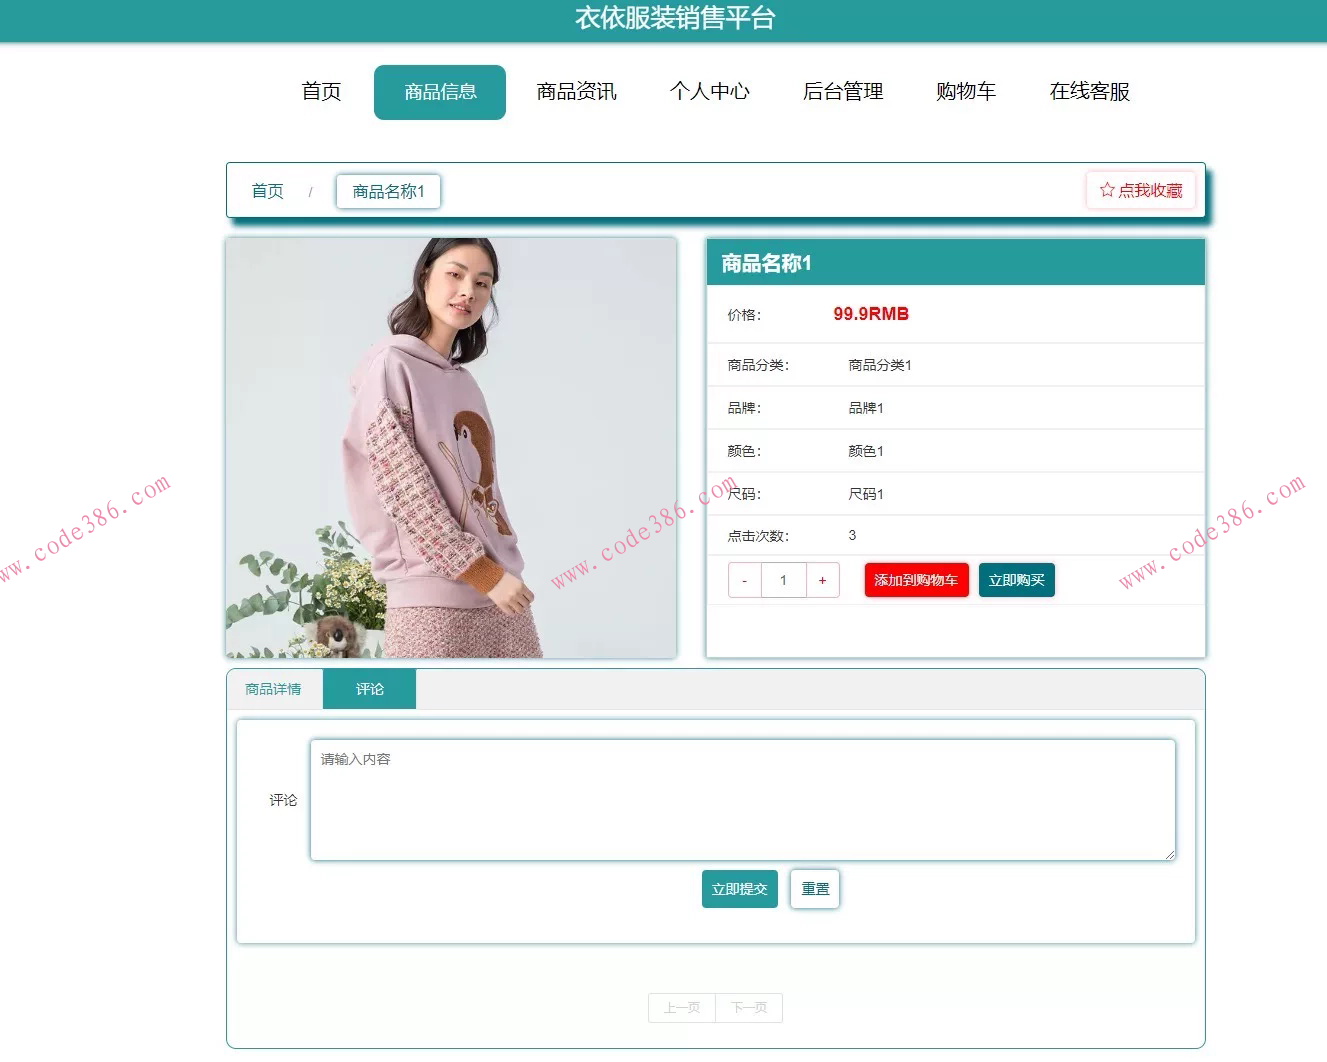The height and width of the screenshot is (1062, 1327).
Task: Click 立即购买 to buy the product now
Action: click(1016, 580)
